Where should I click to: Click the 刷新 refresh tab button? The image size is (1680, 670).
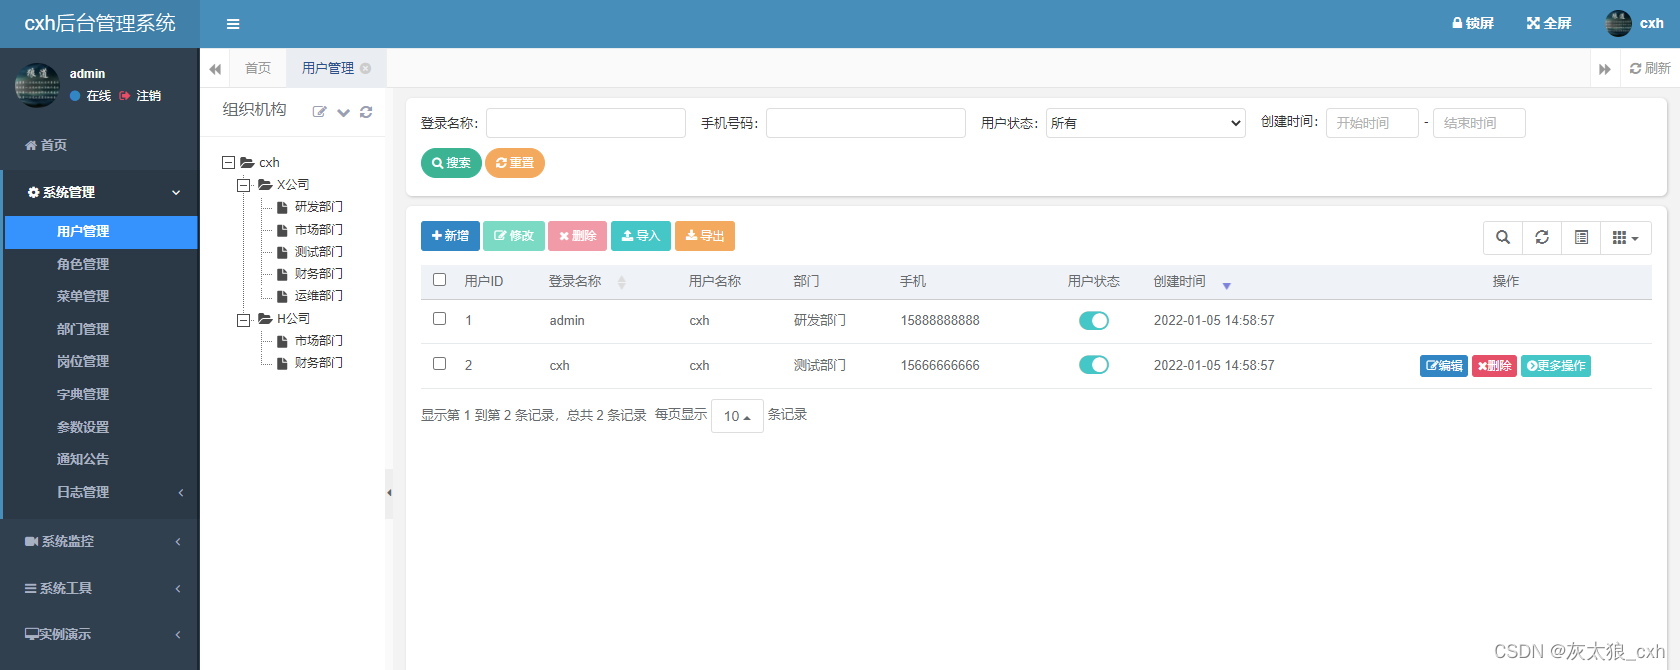(x=1650, y=68)
